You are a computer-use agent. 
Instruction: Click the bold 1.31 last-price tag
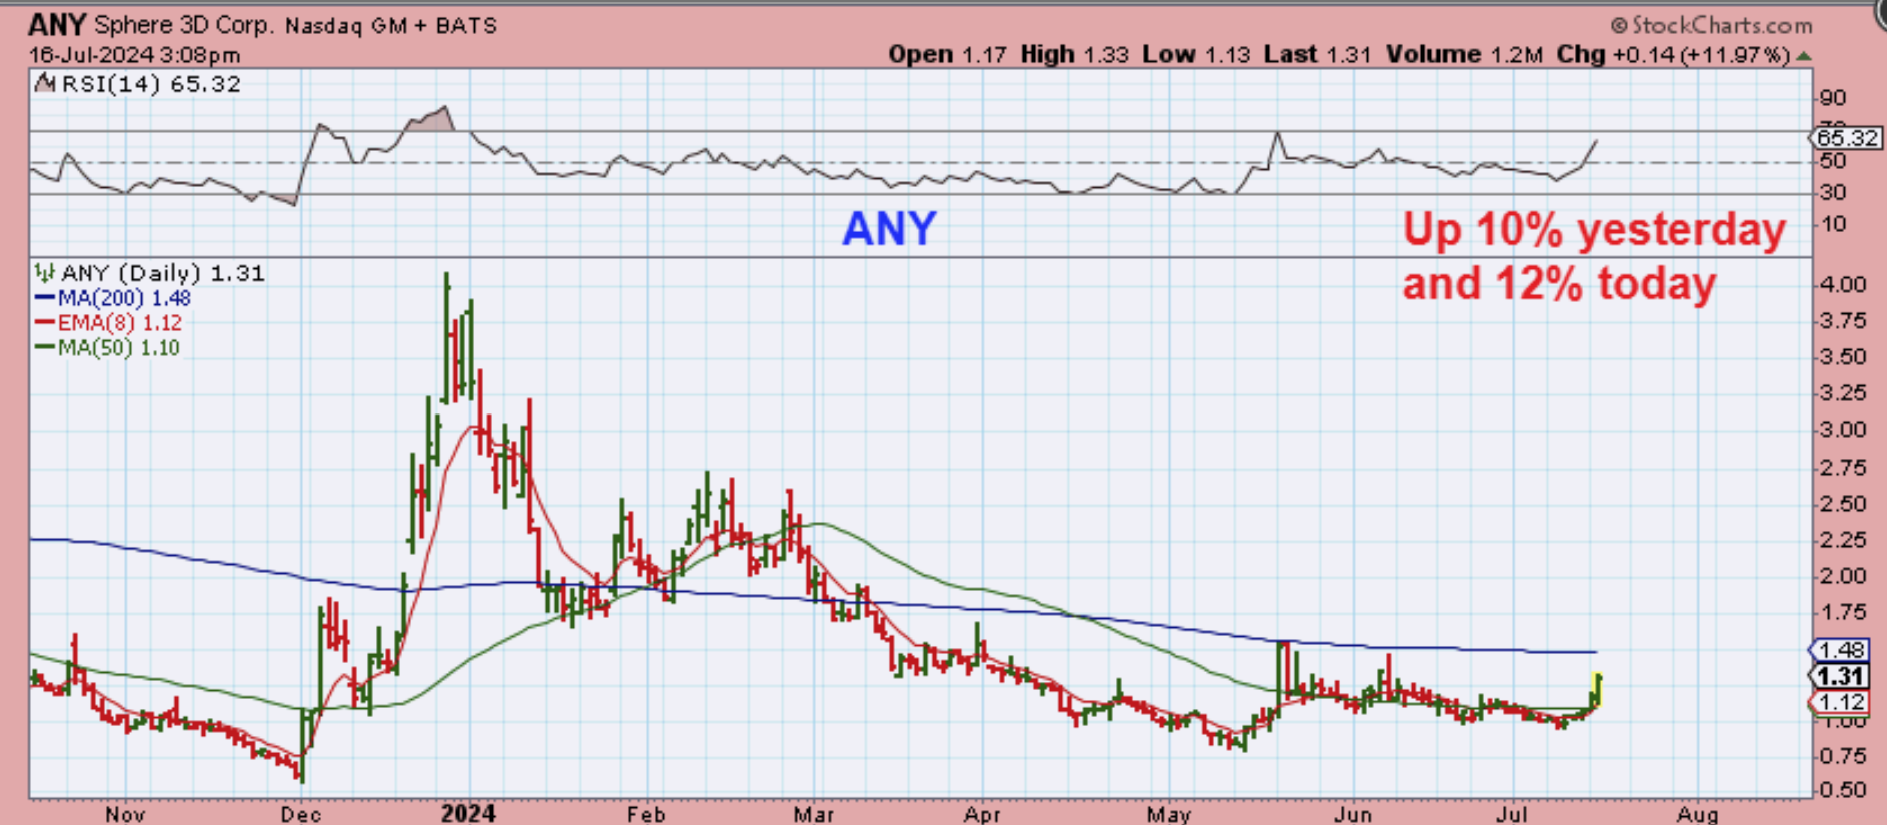[x=1840, y=676]
